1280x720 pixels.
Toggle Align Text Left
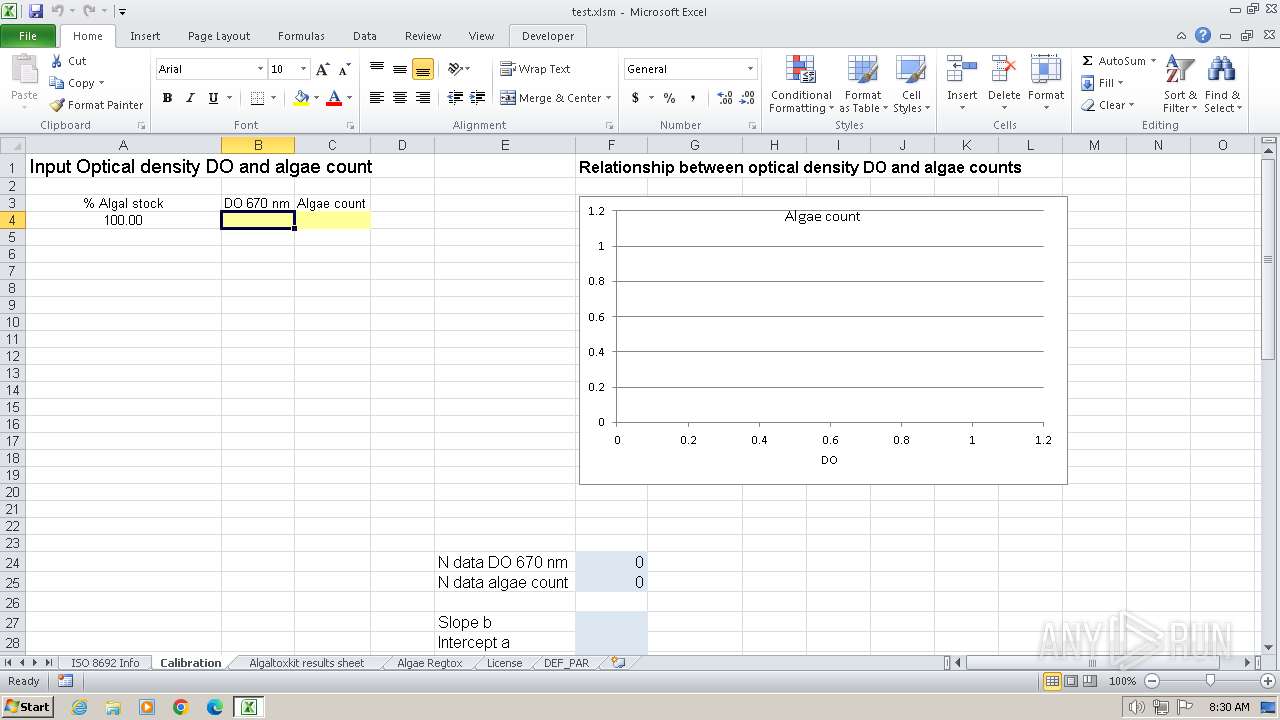377,98
